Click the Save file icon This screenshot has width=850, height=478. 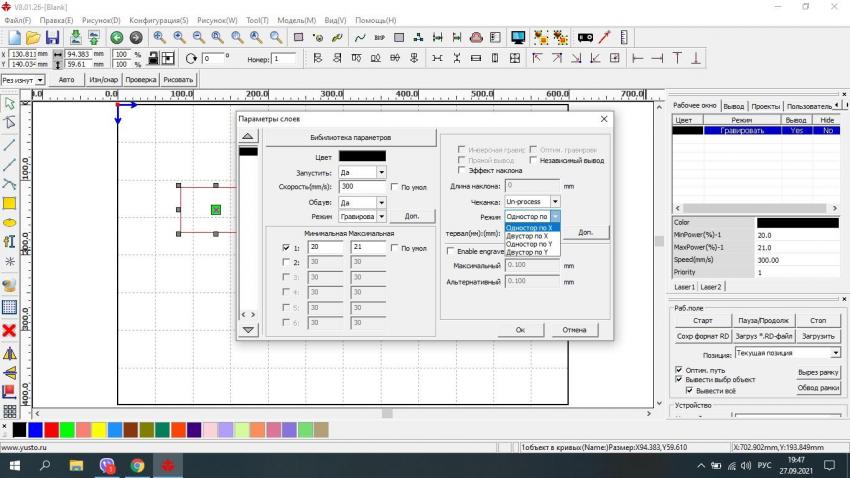click(52, 37)
